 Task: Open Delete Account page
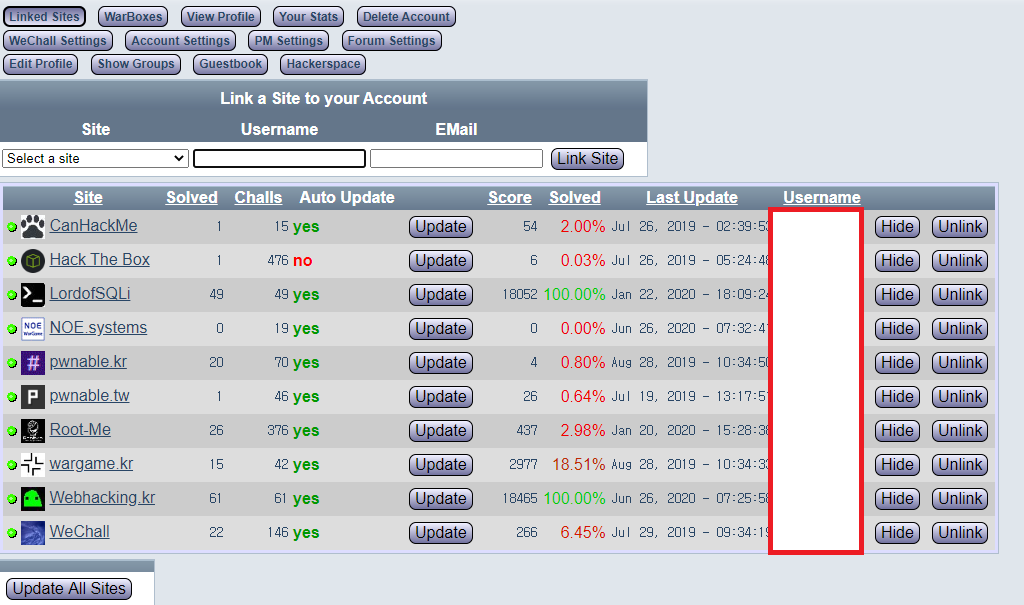coord(406,16)
